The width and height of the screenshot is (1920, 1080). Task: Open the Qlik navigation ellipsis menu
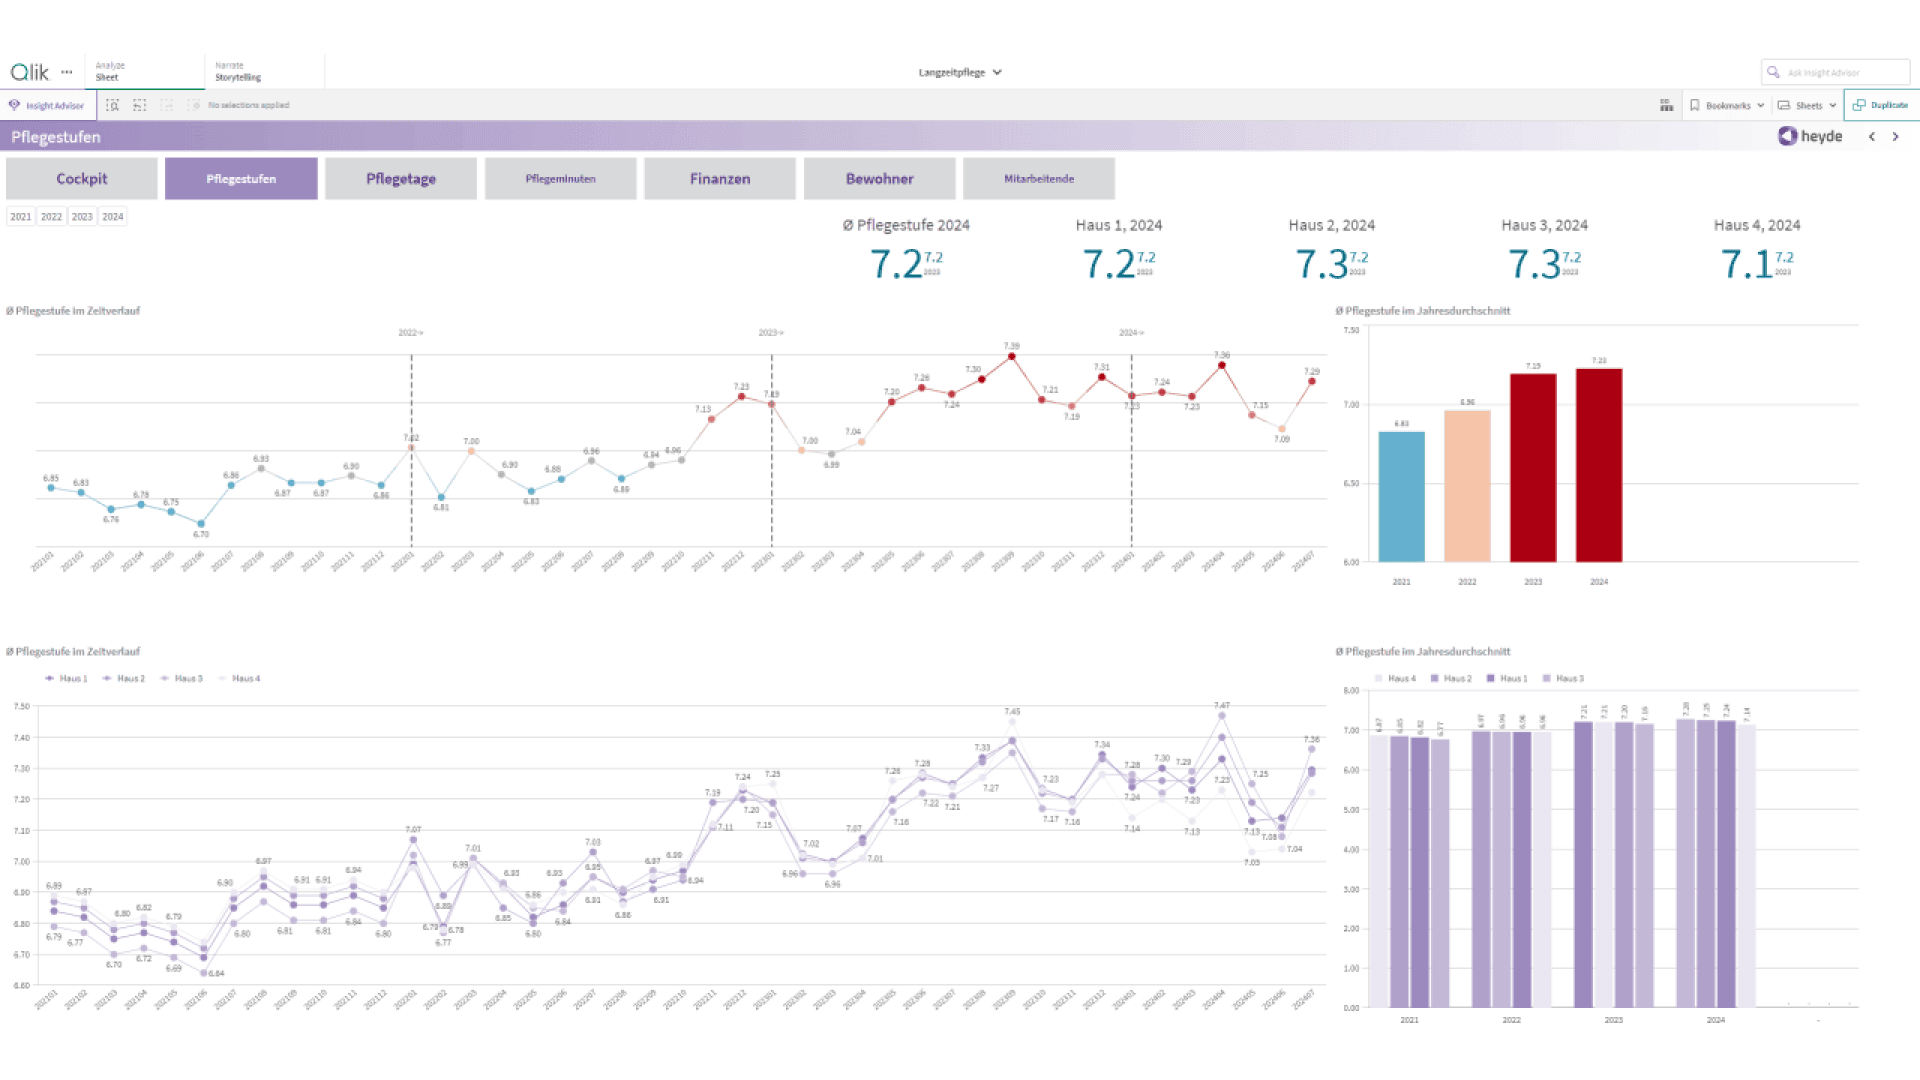67,72
